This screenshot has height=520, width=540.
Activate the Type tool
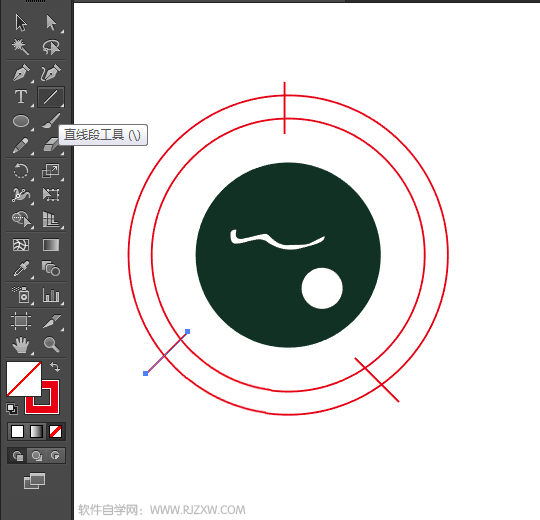[21, 97]
